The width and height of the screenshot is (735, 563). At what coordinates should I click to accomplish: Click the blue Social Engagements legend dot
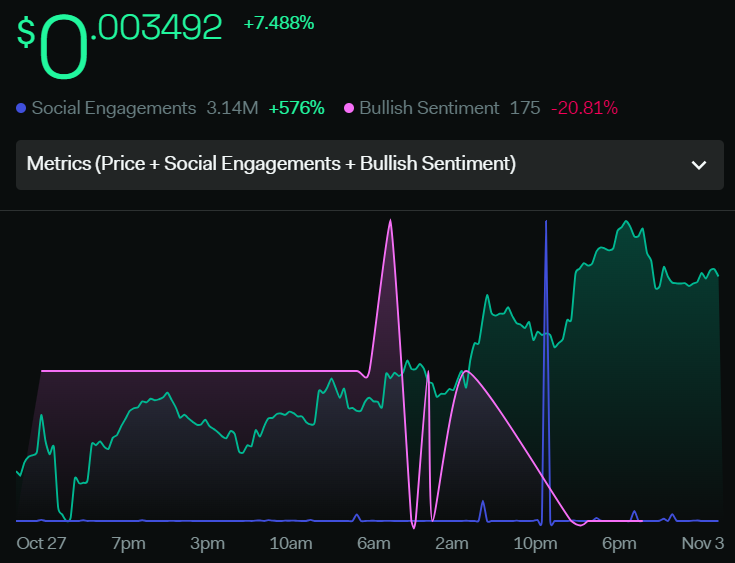coord(21,108)
